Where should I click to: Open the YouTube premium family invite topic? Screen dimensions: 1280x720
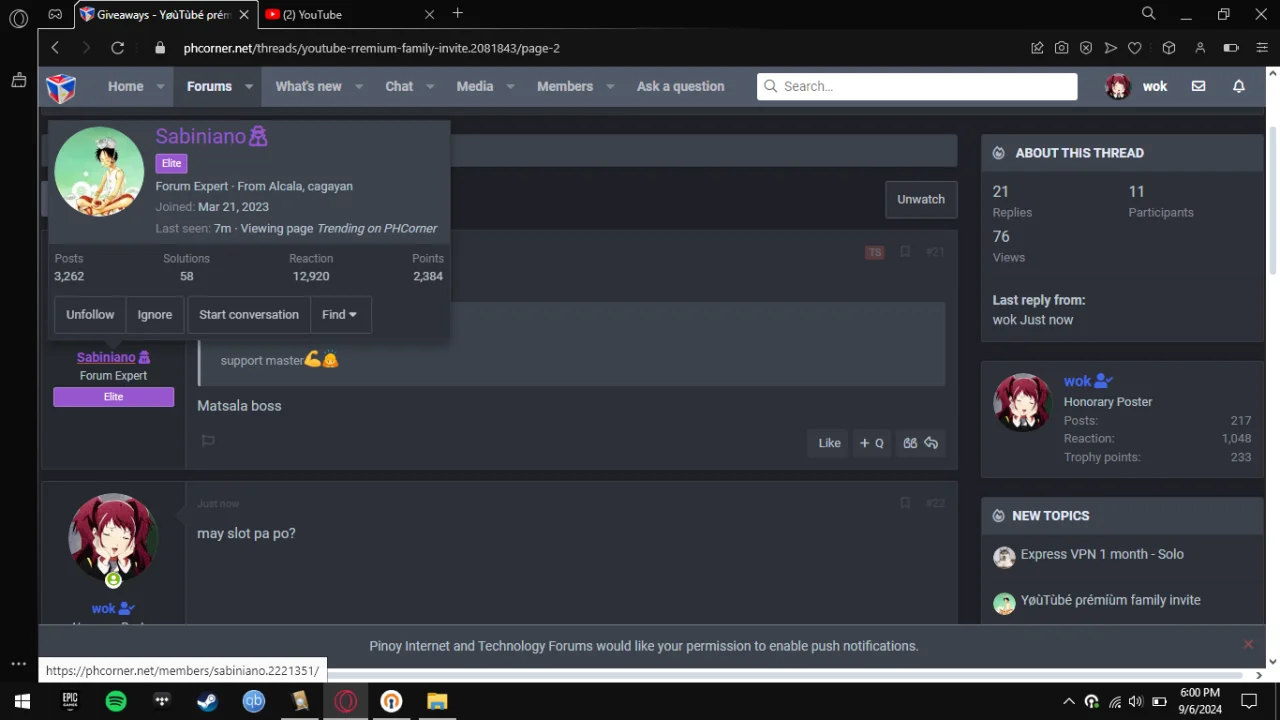[x=1110, y=600]
